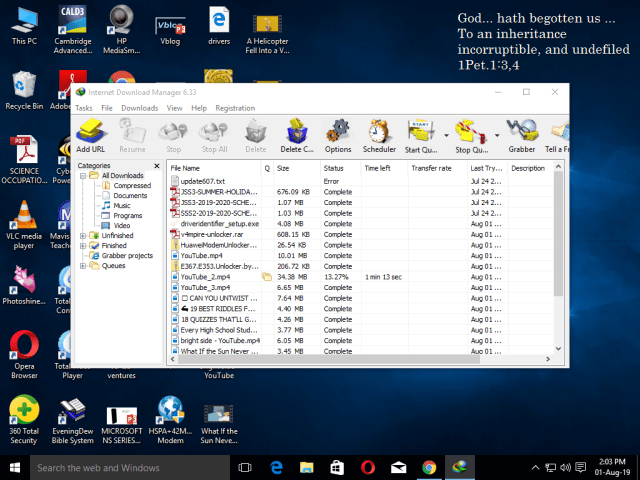
Task: Expand the Unfinished category node
Action: click(83, 235)
